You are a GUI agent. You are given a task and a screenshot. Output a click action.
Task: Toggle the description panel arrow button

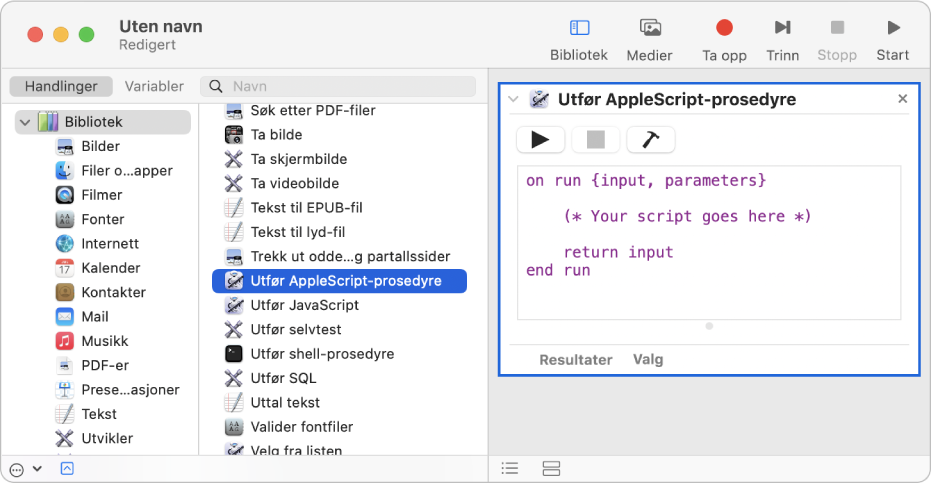point(67,468)
